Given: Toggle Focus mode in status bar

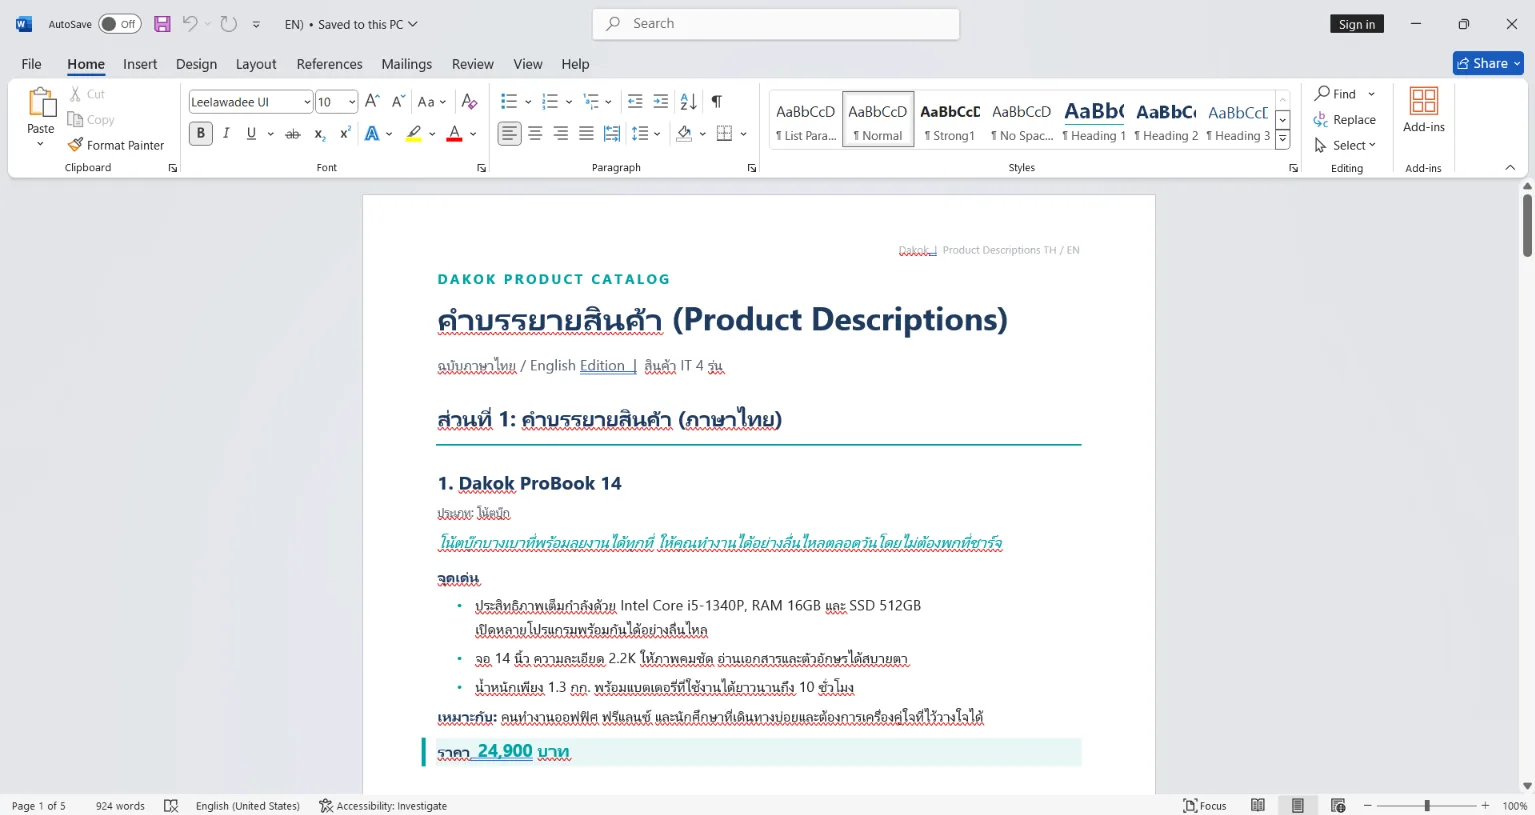Looking at the screenshot, I should 1205,806.
